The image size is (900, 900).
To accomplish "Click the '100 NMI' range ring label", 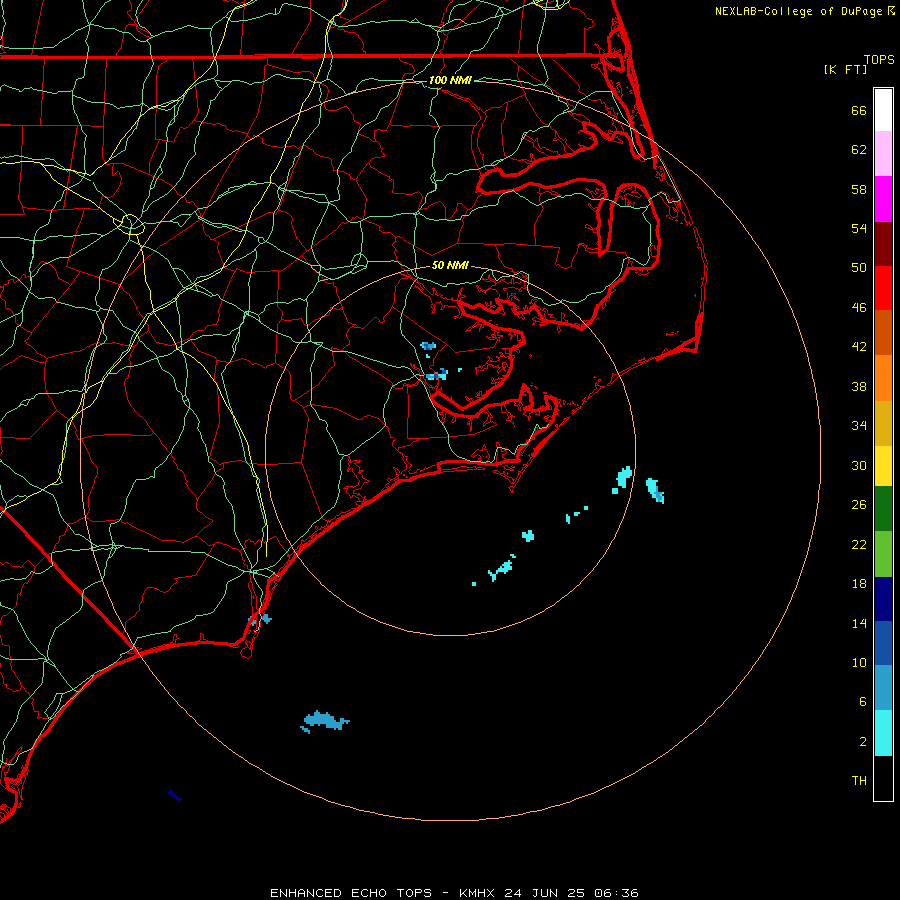I will click(450, 80).
